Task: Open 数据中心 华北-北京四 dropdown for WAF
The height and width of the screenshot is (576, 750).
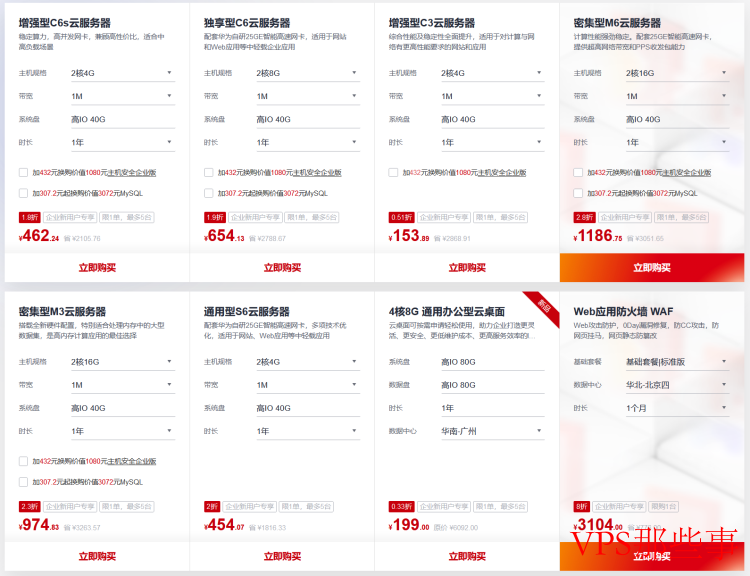Action: 677,385
